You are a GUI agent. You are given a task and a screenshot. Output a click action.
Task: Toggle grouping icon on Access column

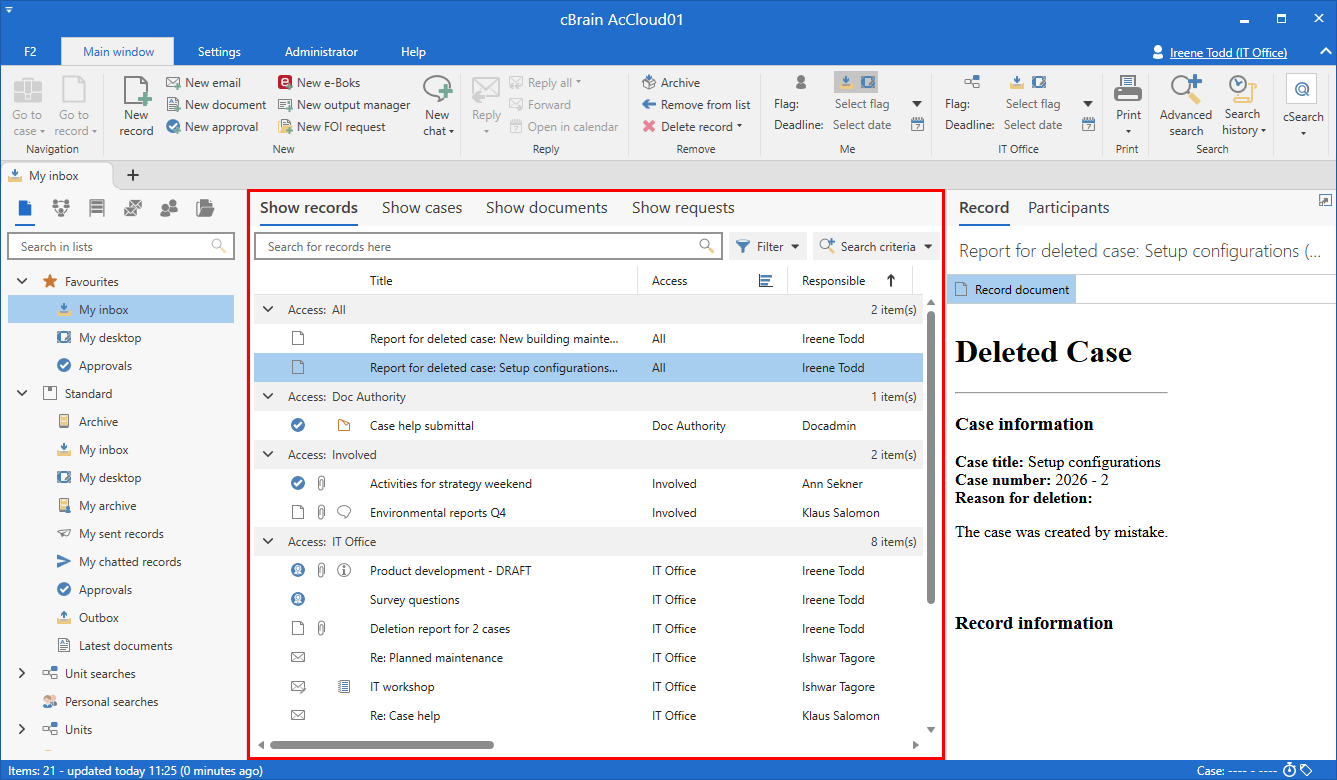[x=766, y=281]
